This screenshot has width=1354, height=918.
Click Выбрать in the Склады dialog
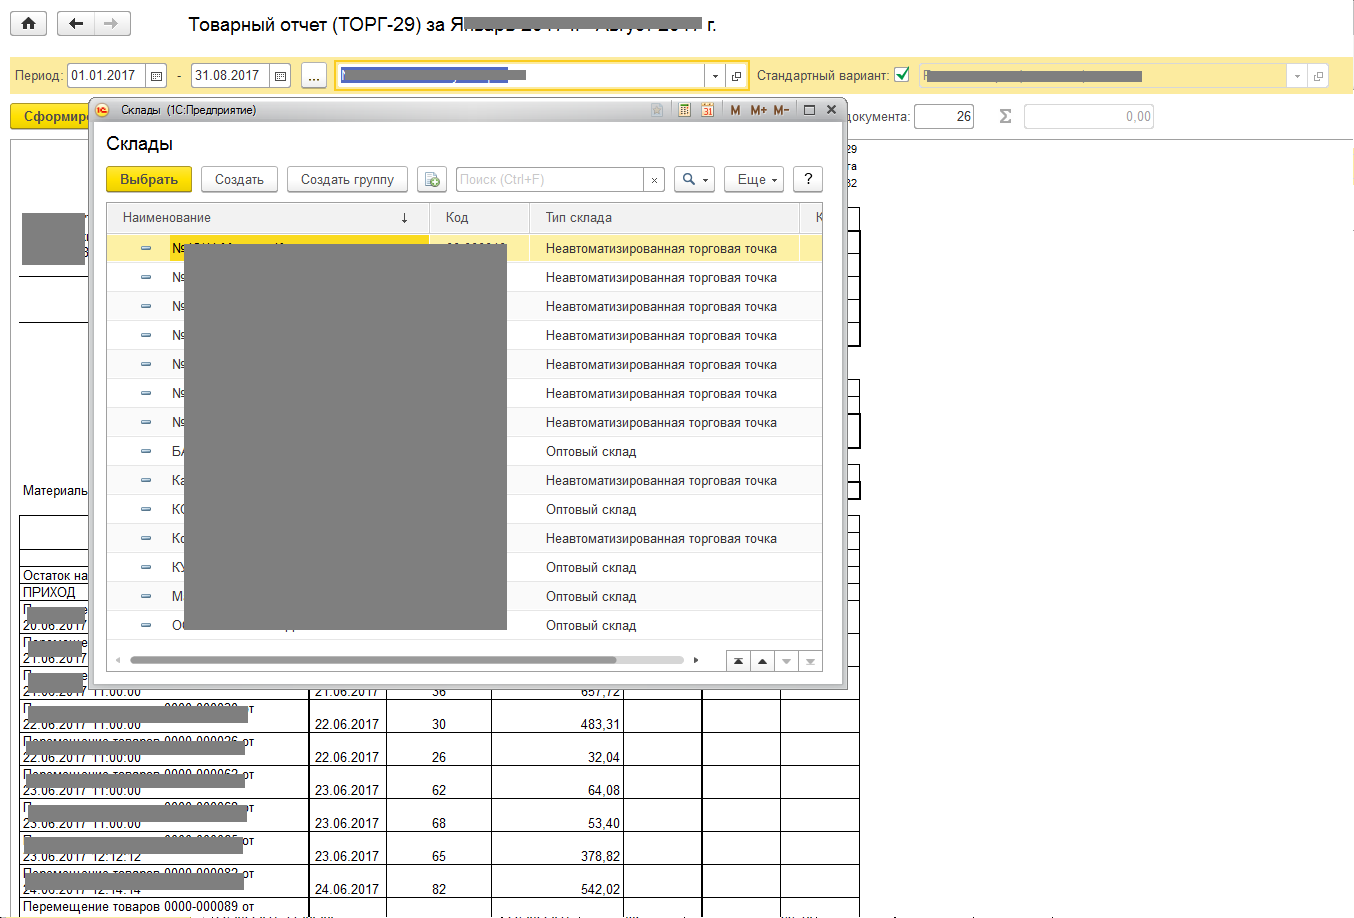pyautogui.click(x=149, y=179)
